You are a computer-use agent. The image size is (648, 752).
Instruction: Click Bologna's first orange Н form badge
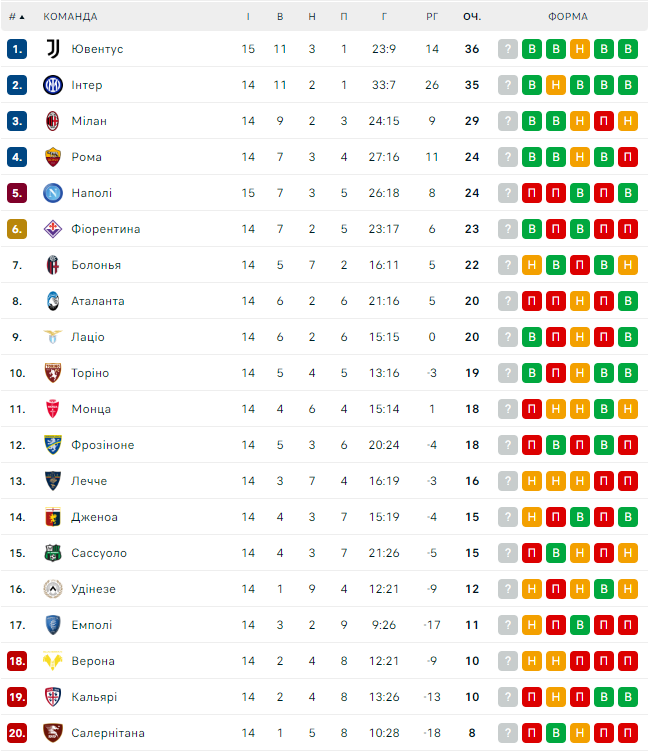[532, 265]
